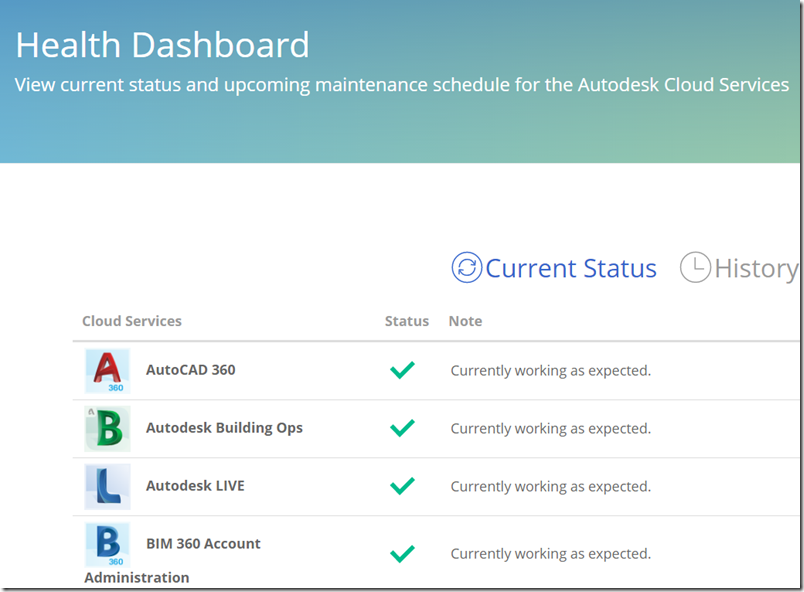This screenshot has height=592, width=804.
Task: Click the Current Status refresh icon
Action: point(467,268)
